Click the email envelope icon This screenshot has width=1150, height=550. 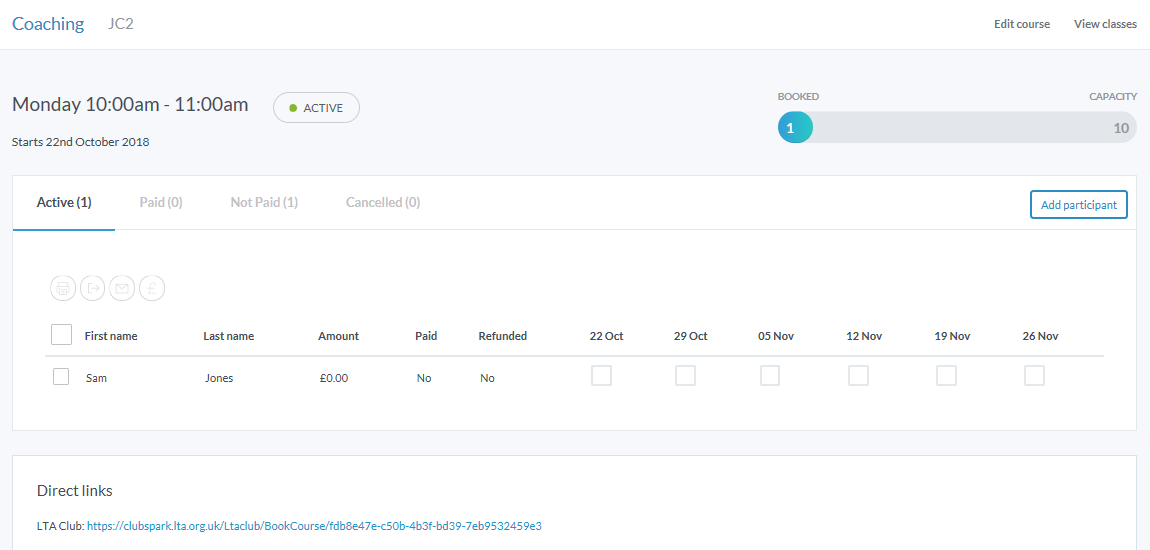[x=122, y=288]
